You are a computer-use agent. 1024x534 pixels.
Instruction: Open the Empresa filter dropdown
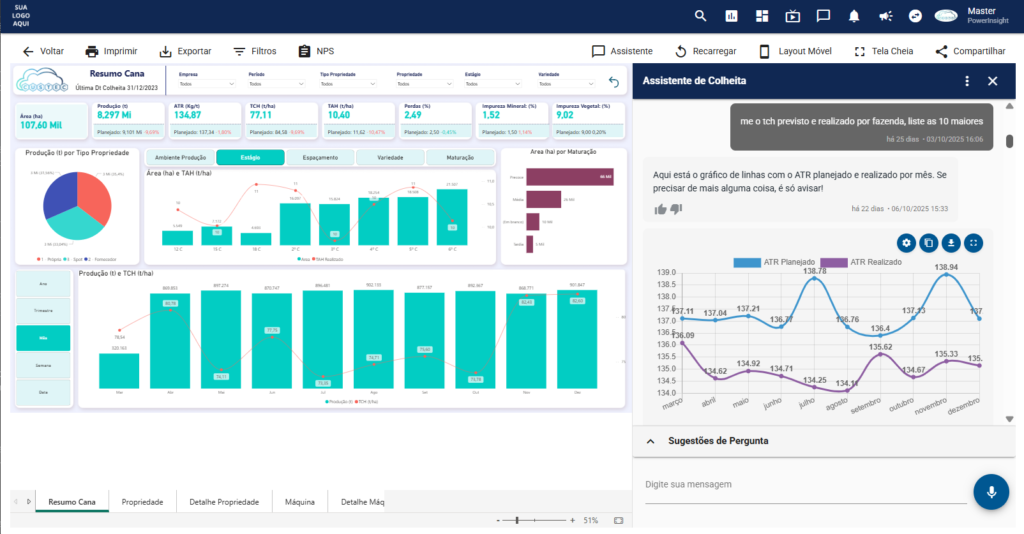click(205, 84)
